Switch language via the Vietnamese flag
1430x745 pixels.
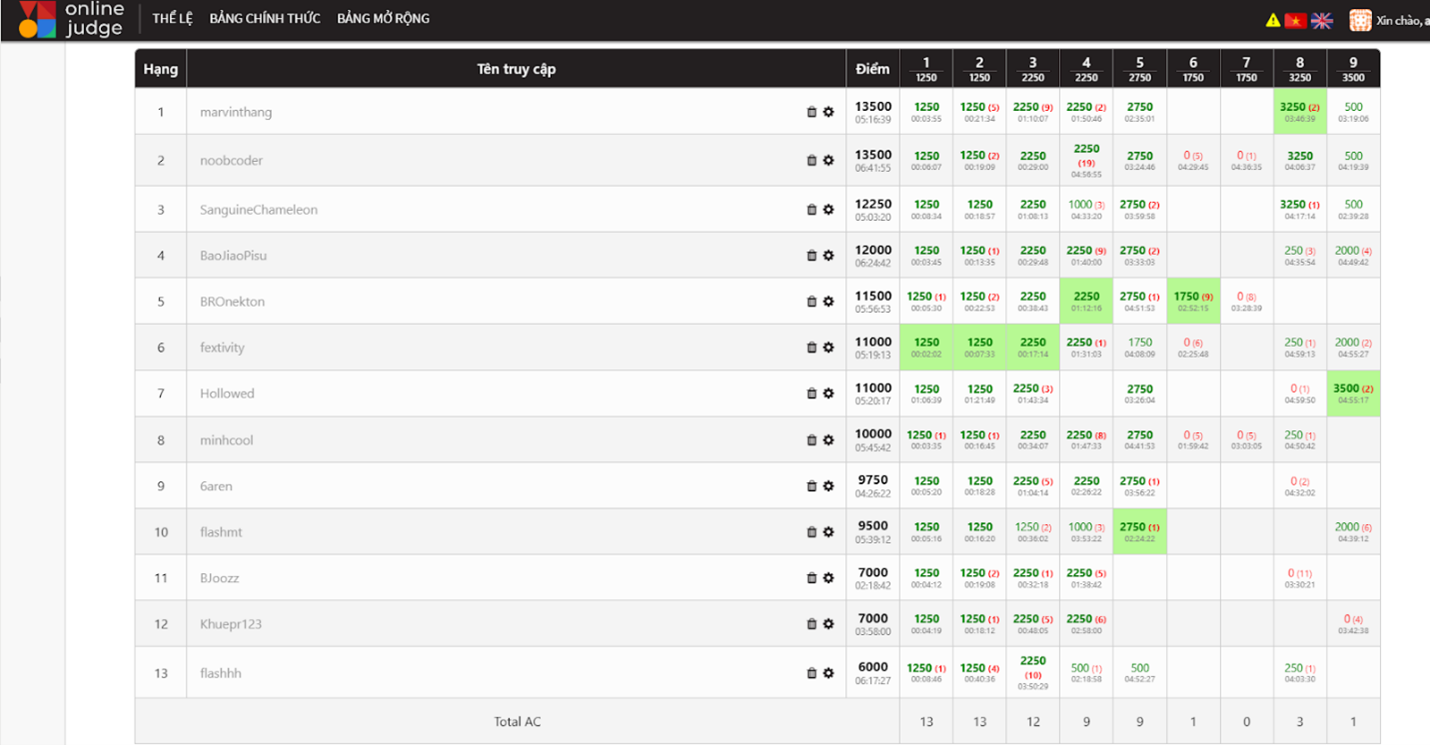(1296, 20)
